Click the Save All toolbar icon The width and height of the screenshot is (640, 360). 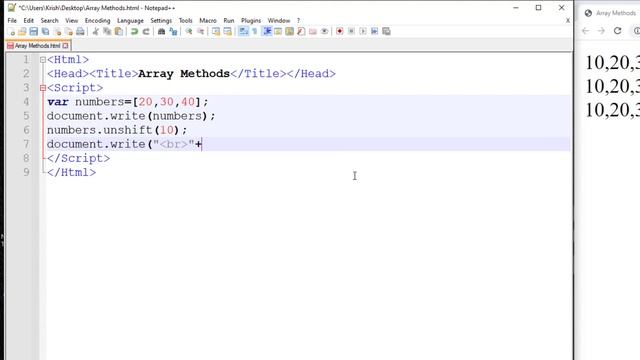click(45, 31)
